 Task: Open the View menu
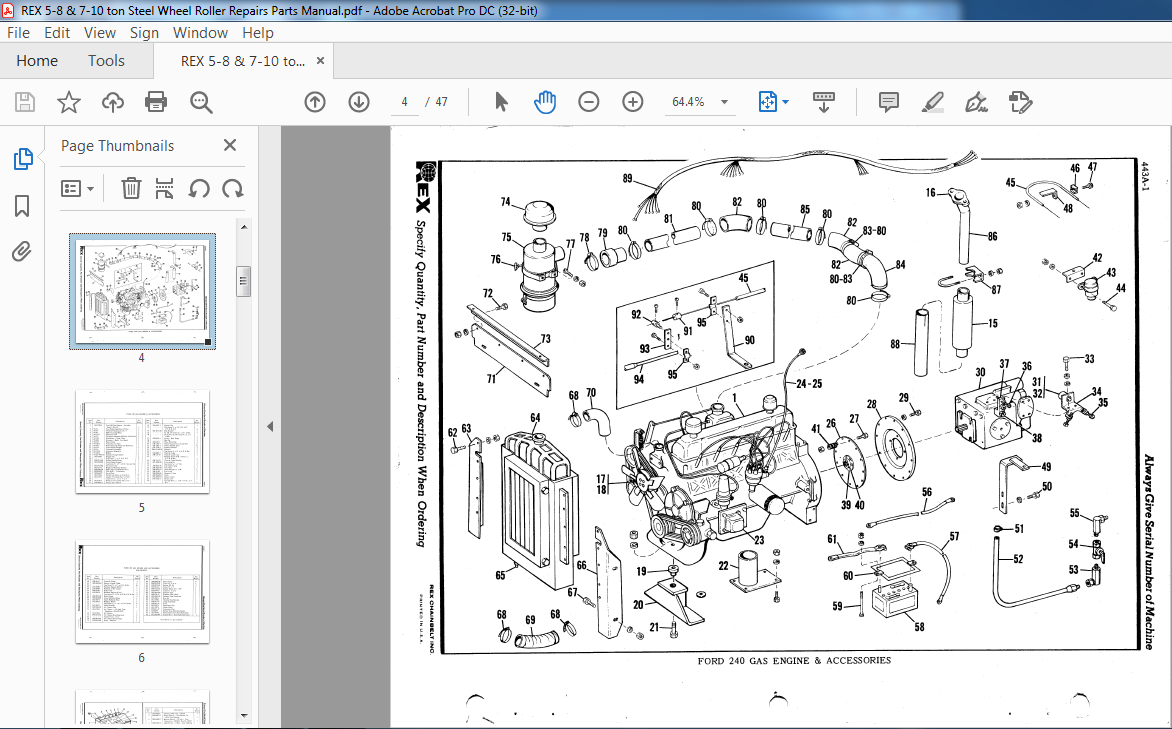(99, 33)
